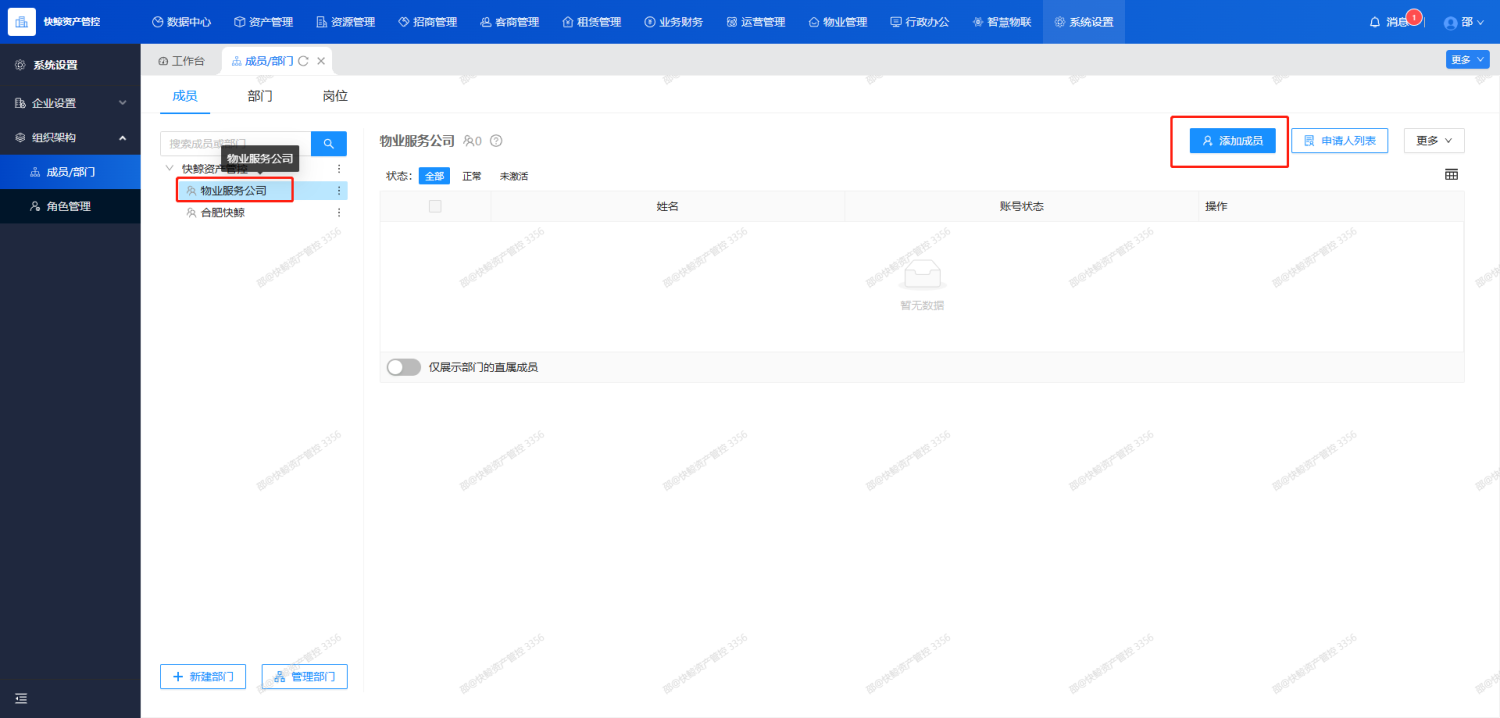Click the 系统设置 gear icon in sidebar
This screenshot has height=718, width=1500.
[x=20, y=65]
